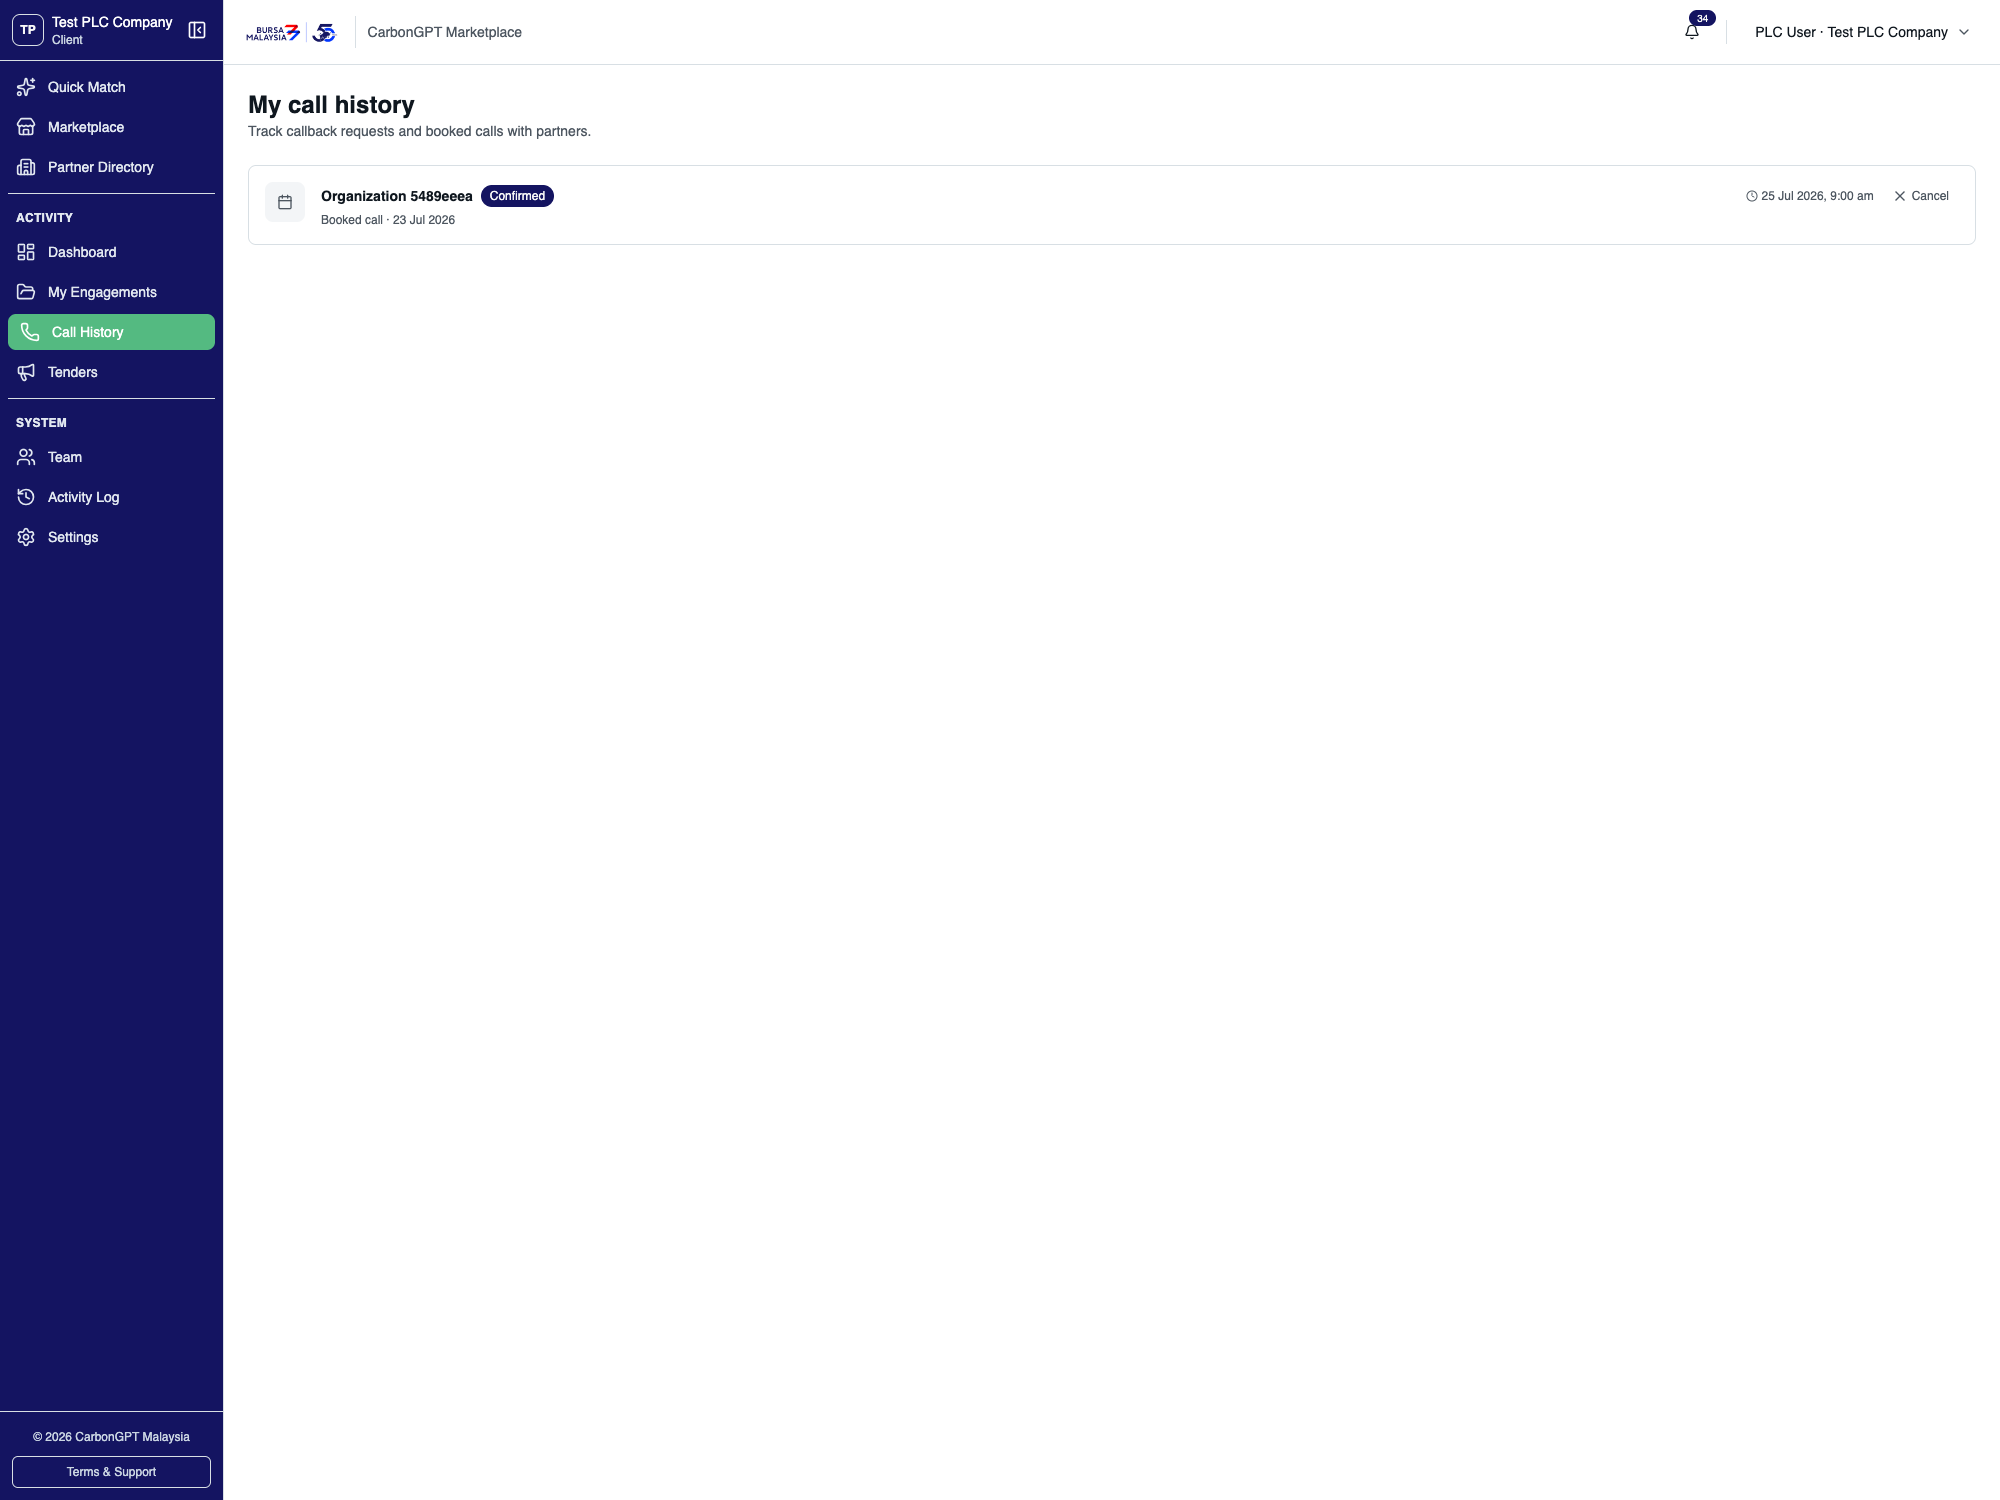Click the Partner Directory building icon
The height and width of the screenshot is (1500, 2000).
[x=26, y=167]
